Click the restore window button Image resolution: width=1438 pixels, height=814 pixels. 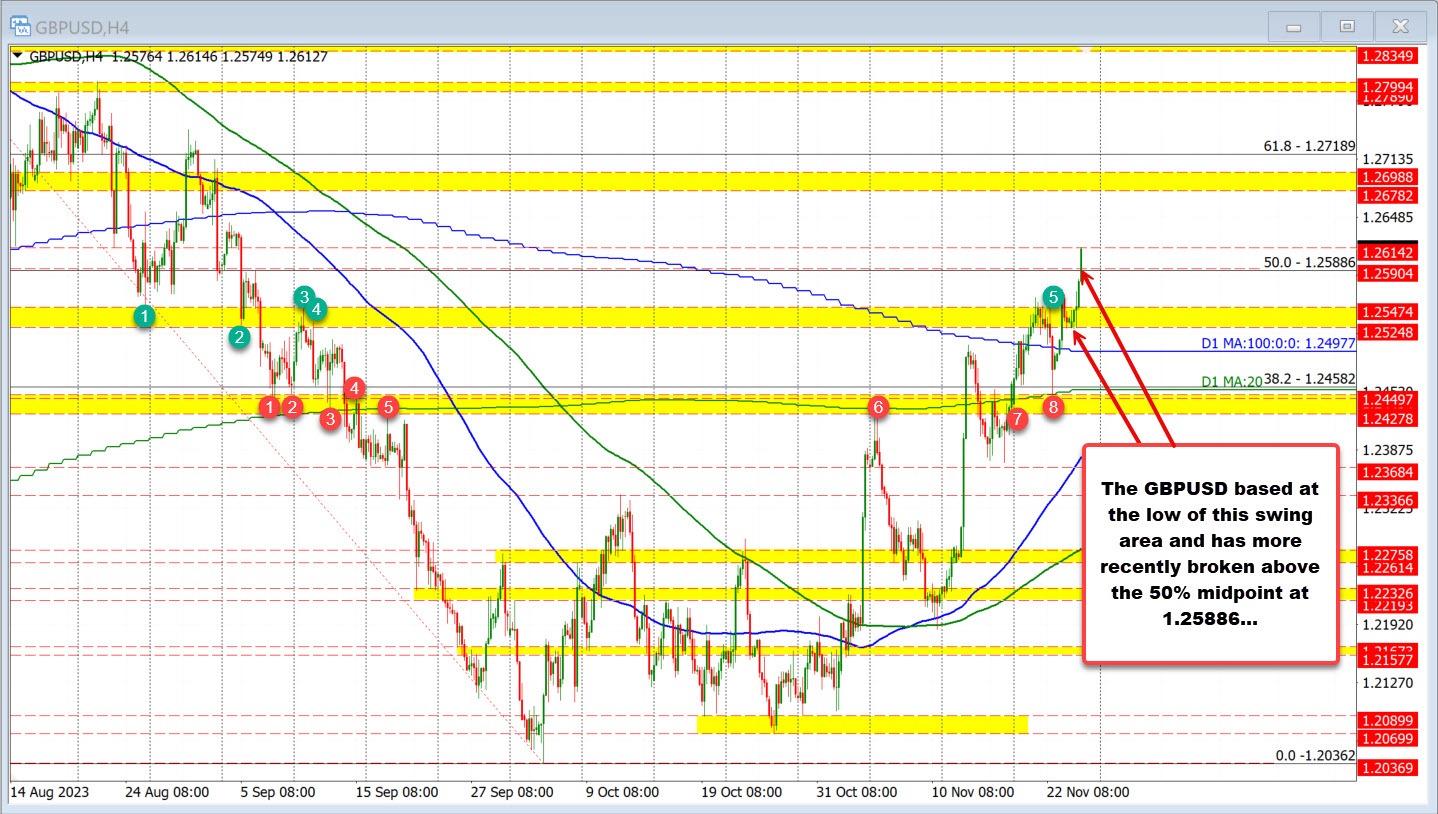(1346, 26)
